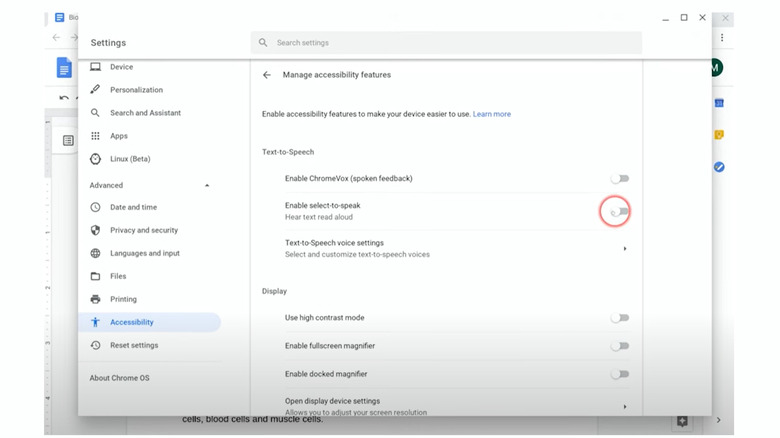The image size is (780, 438).
Task: Click the Printing printer icon
Action: pos(95,299)
